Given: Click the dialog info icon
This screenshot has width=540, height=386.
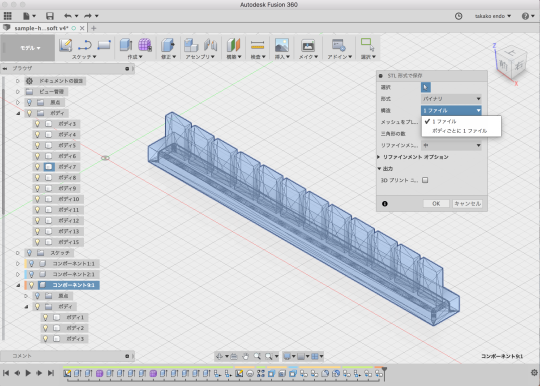Looking at the screenshot, I should click(385, 204).
